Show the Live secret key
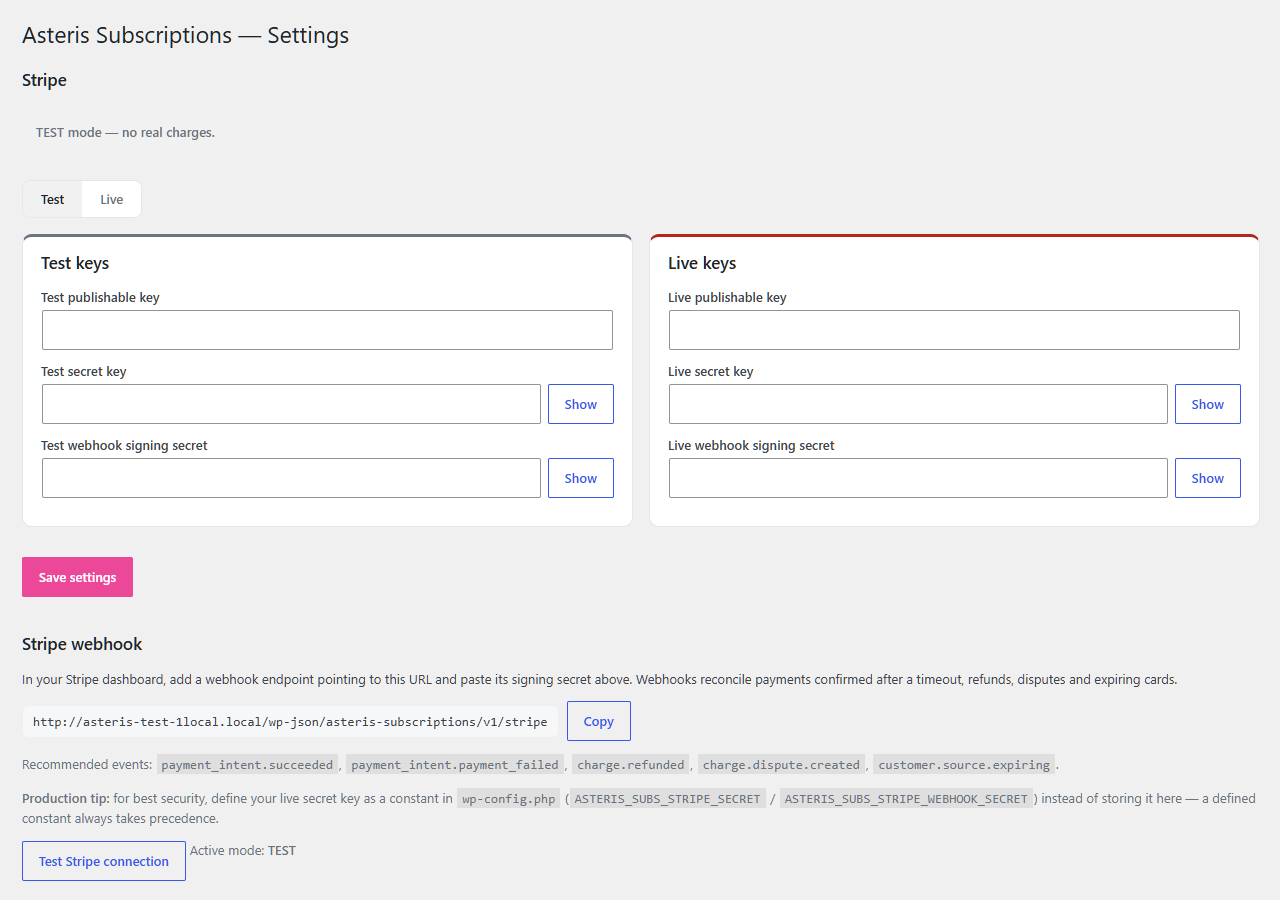The width and height of the screenshot is (1280, 900). tap(1208, 404)
